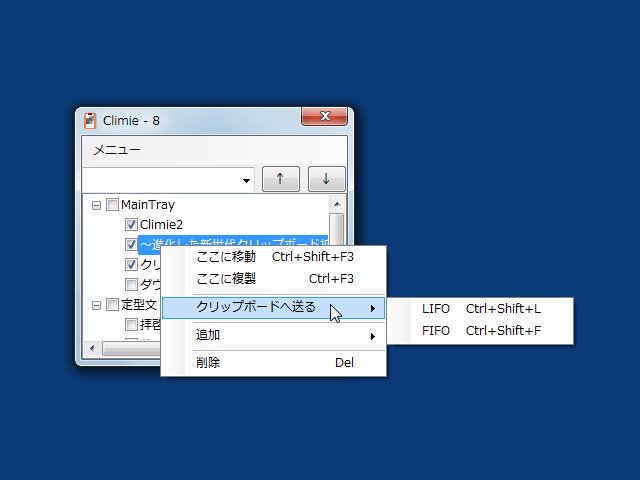Check the 拝啓 item checkbox
This screenshot has height=480, width=640.
(x=131, y=324)
